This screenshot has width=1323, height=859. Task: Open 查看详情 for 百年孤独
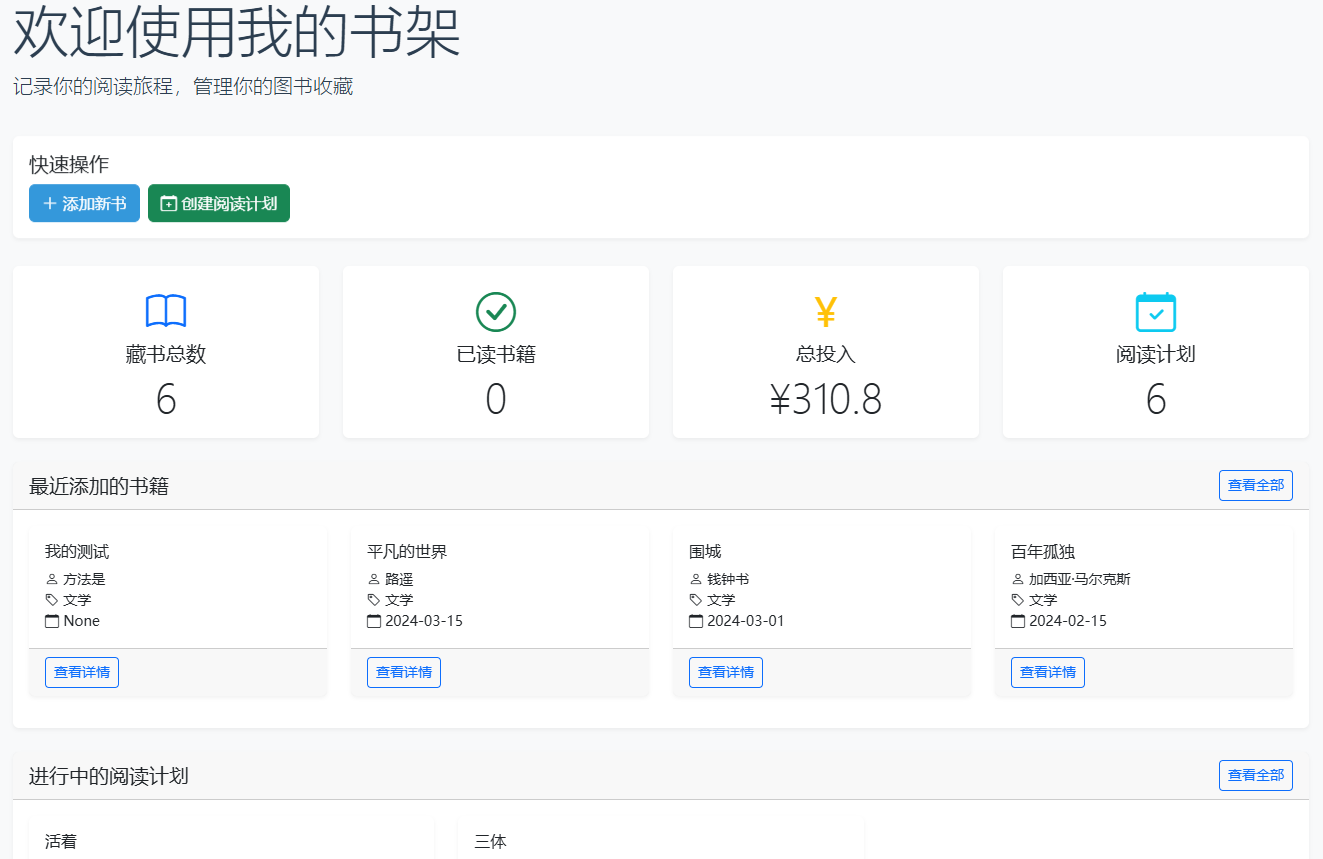[1048, 672]
